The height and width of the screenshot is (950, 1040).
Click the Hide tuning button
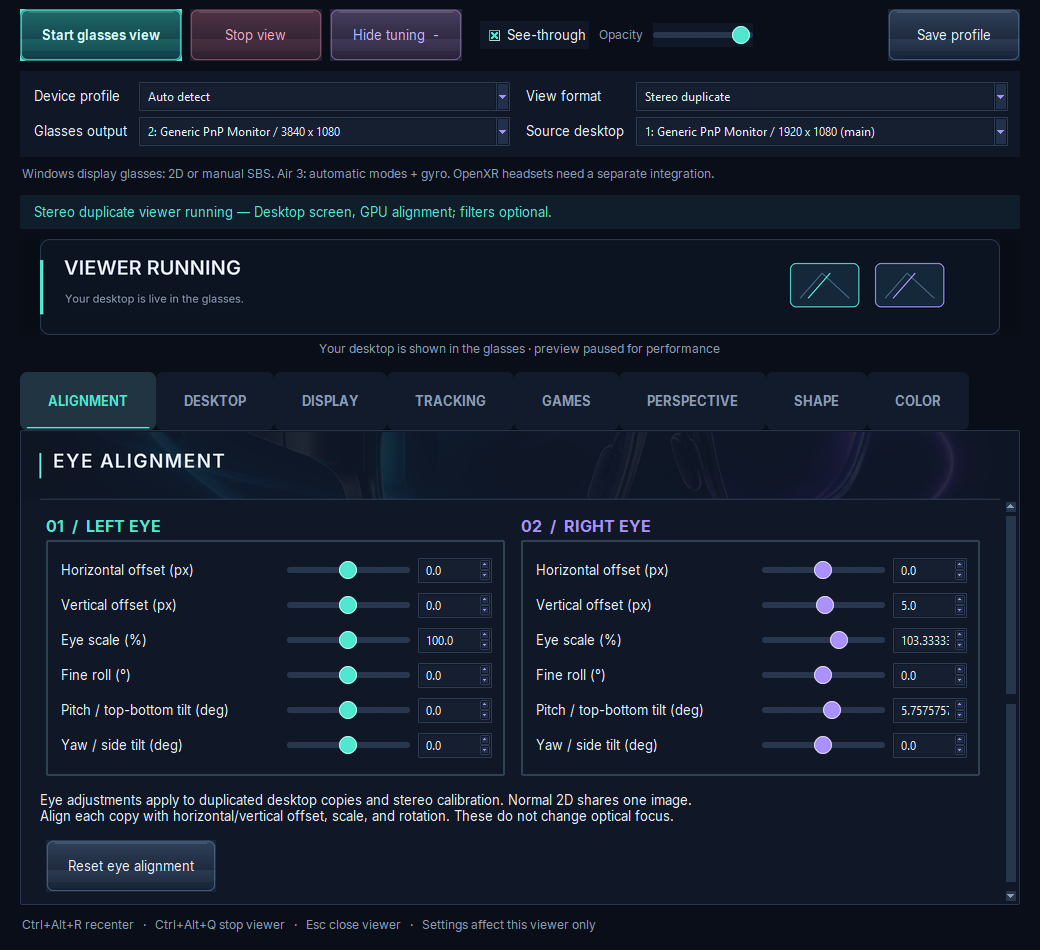395,35
